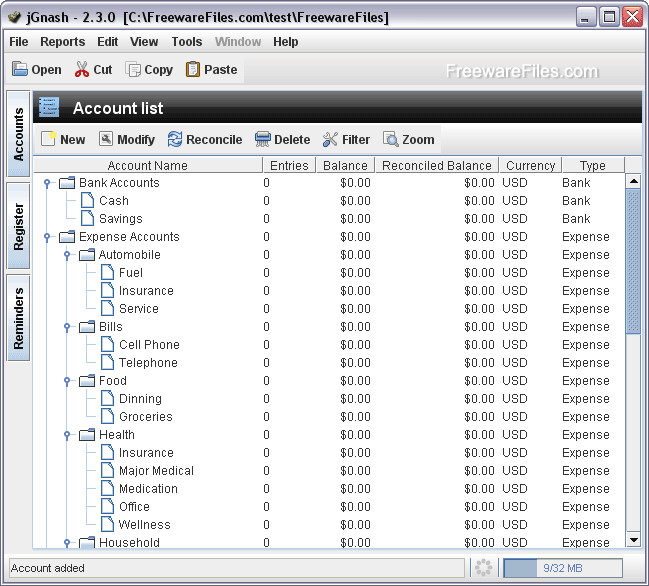Open the Tools menu

(187, 41)
